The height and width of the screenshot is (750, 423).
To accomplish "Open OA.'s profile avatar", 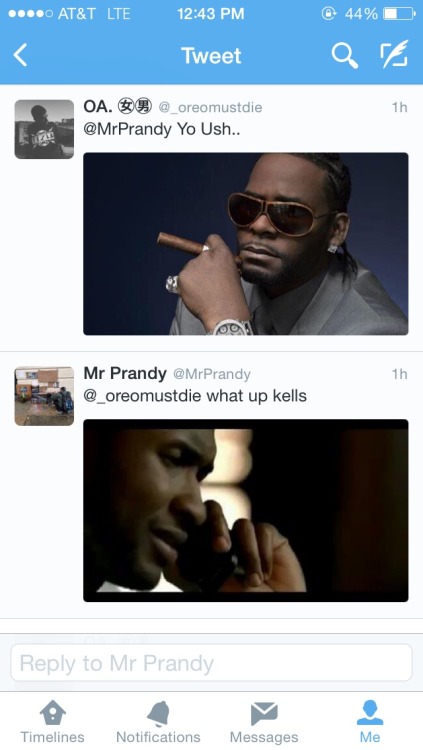I will click(44, 129).
